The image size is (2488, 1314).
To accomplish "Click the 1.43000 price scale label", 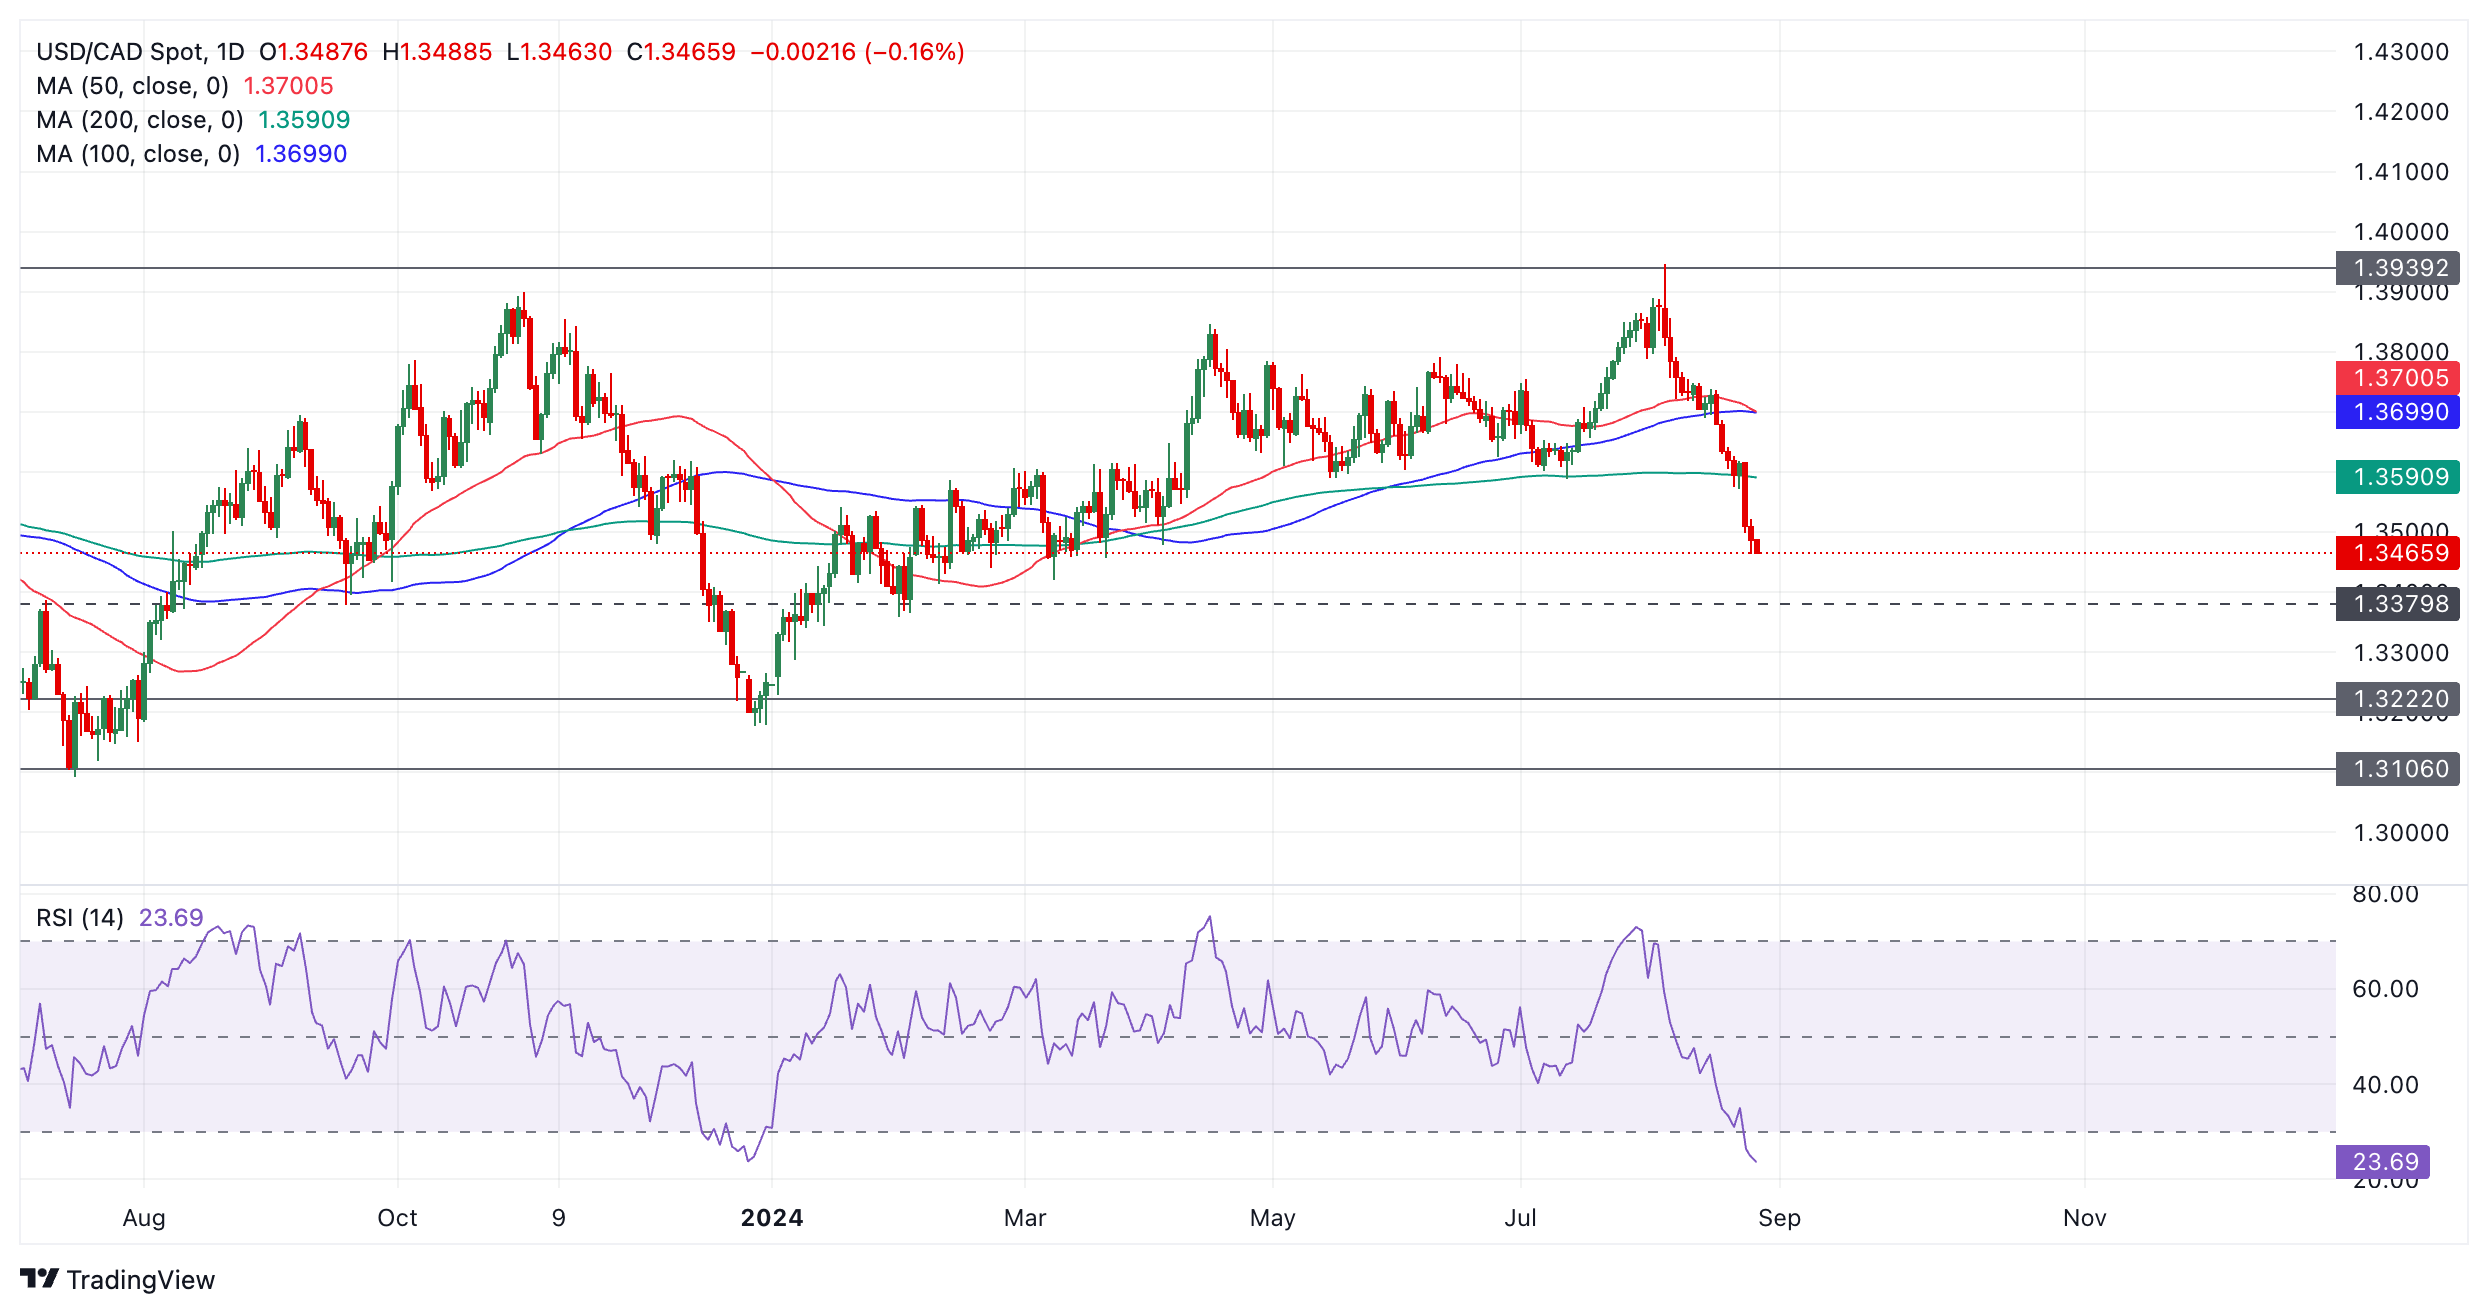I will (x=2401, y=52).
